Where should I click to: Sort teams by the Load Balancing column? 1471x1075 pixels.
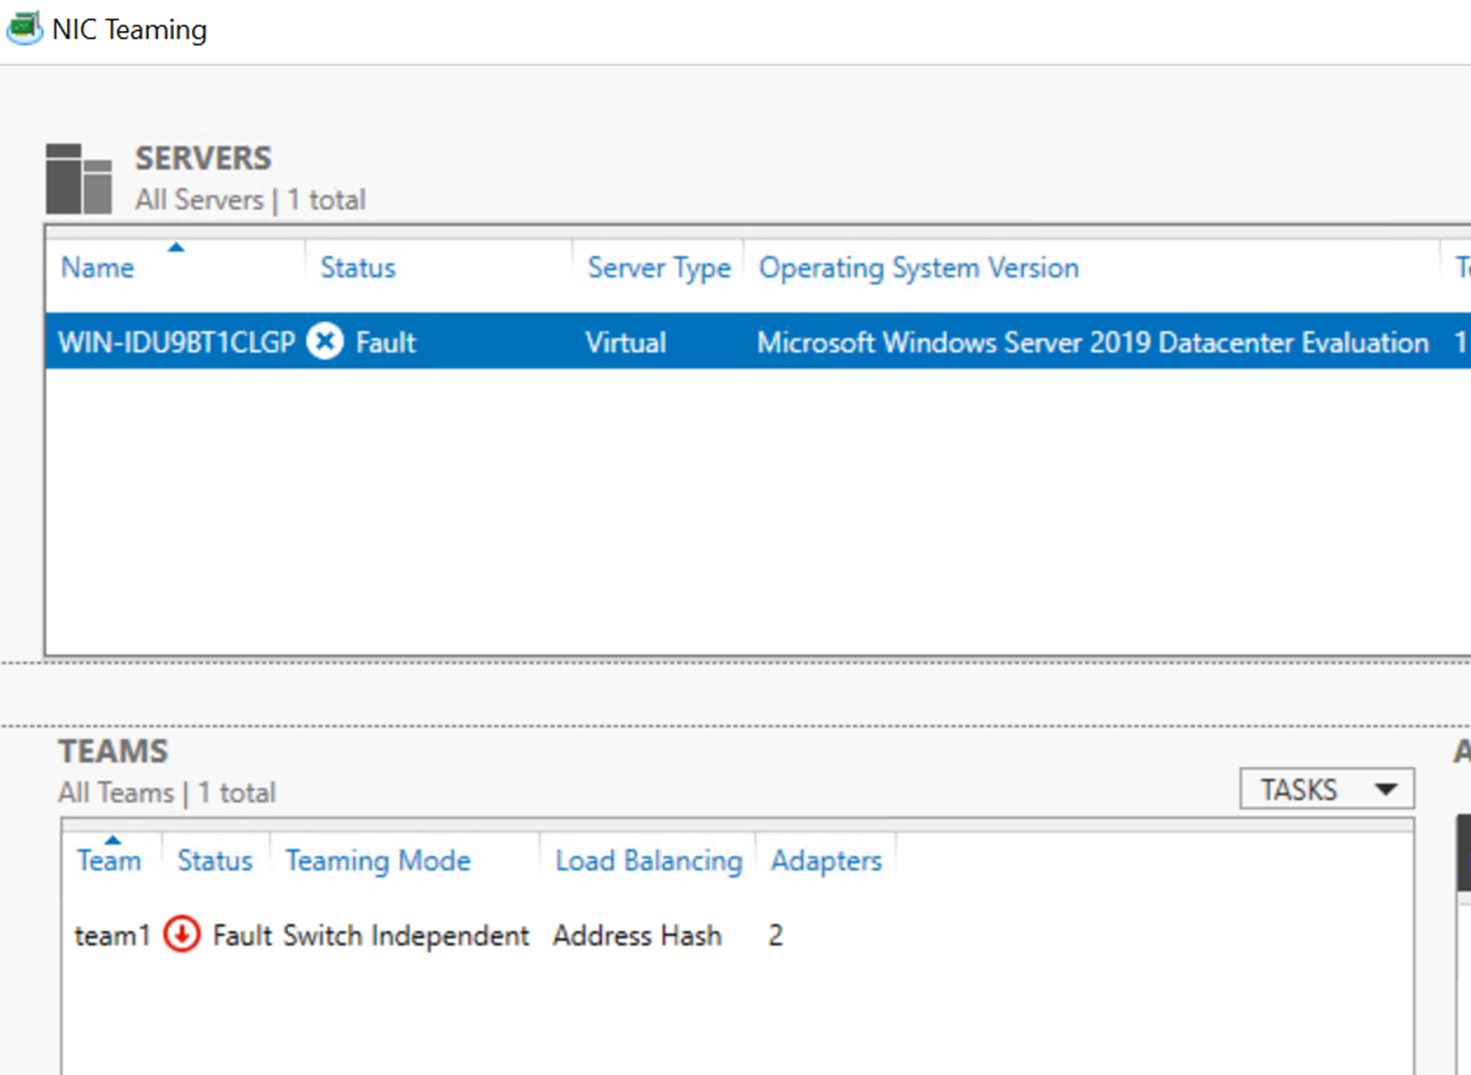click(x=649, y=860)
